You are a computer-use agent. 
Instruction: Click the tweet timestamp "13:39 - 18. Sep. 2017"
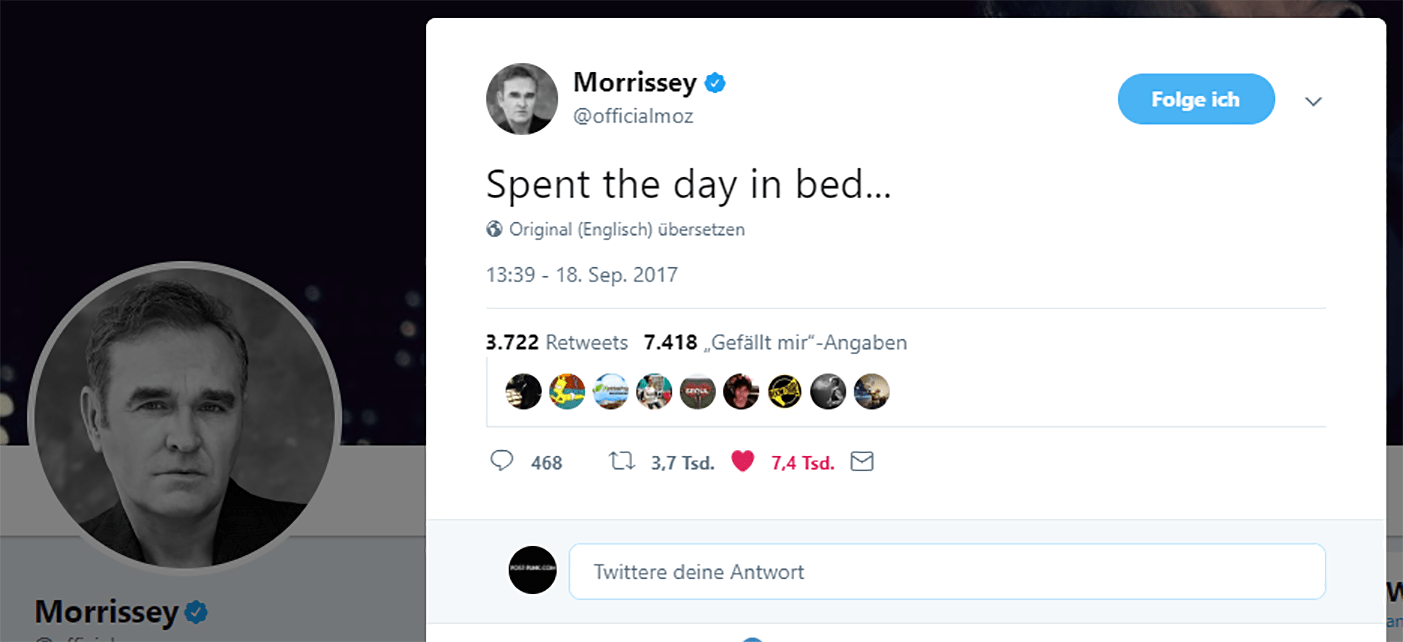[x=581, y=275]
